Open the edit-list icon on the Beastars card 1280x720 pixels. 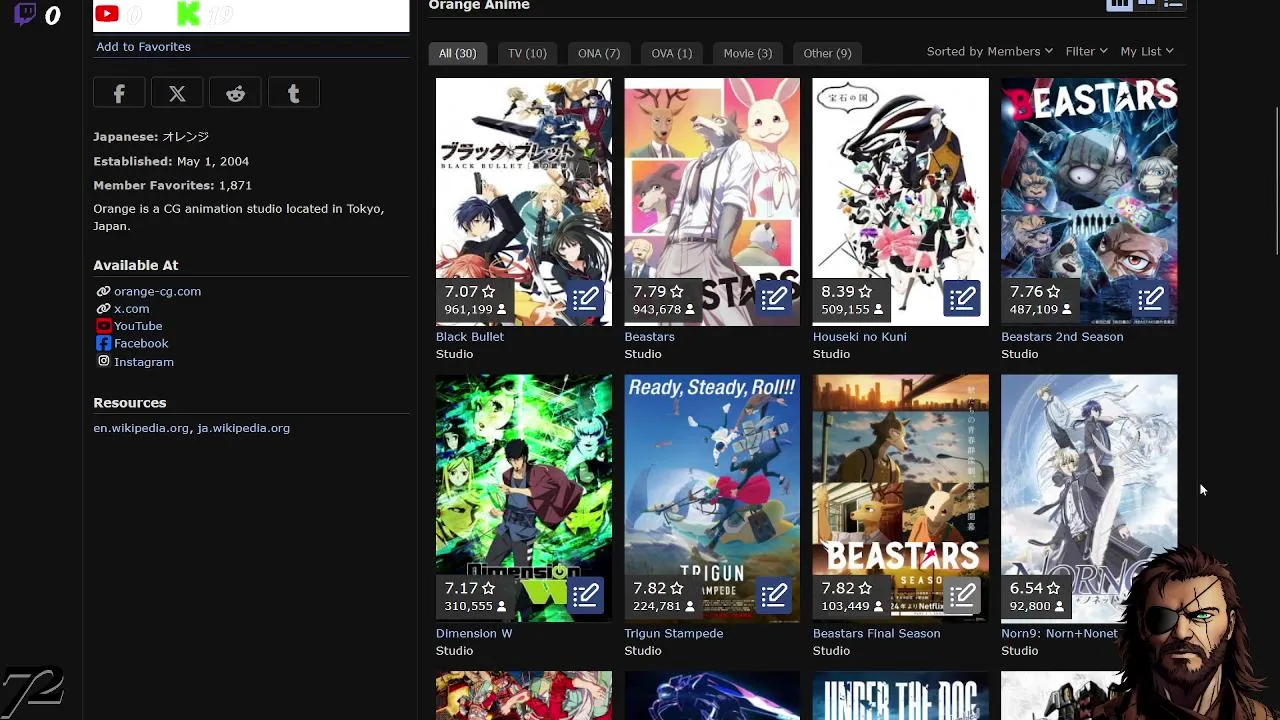pyautogui.click(x=773, y=298)
